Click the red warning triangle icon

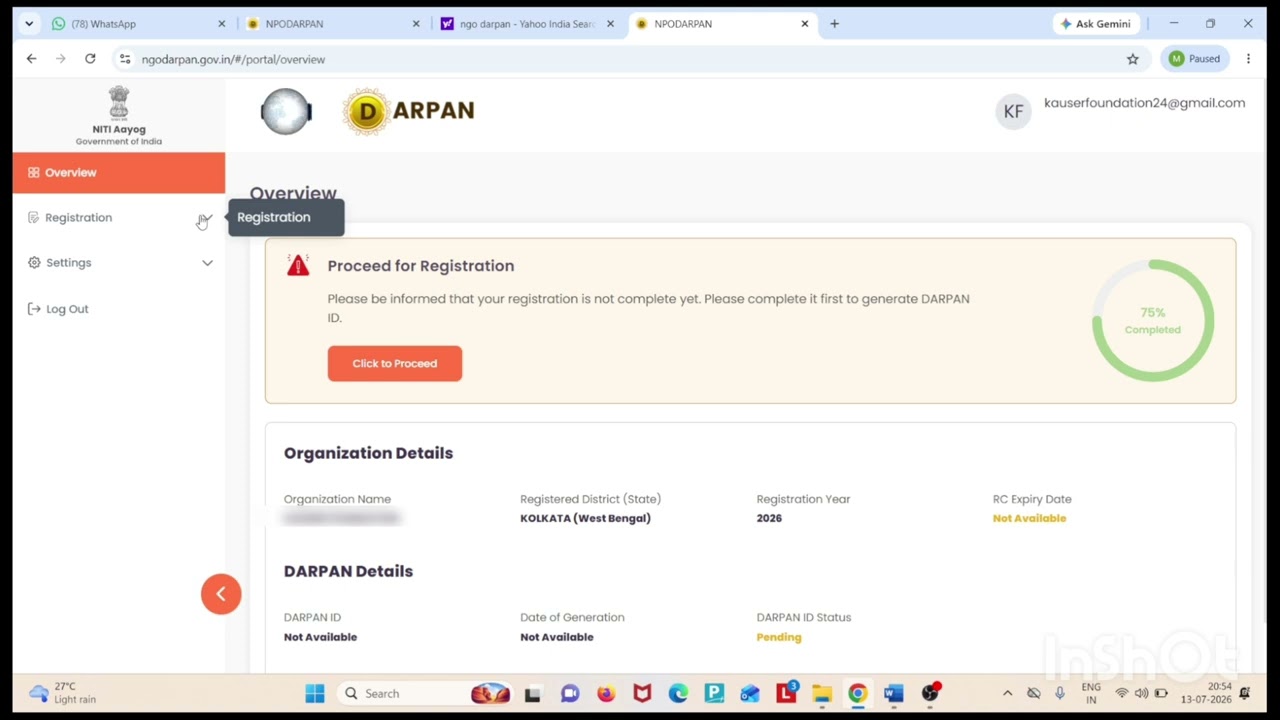click(298, 266)
